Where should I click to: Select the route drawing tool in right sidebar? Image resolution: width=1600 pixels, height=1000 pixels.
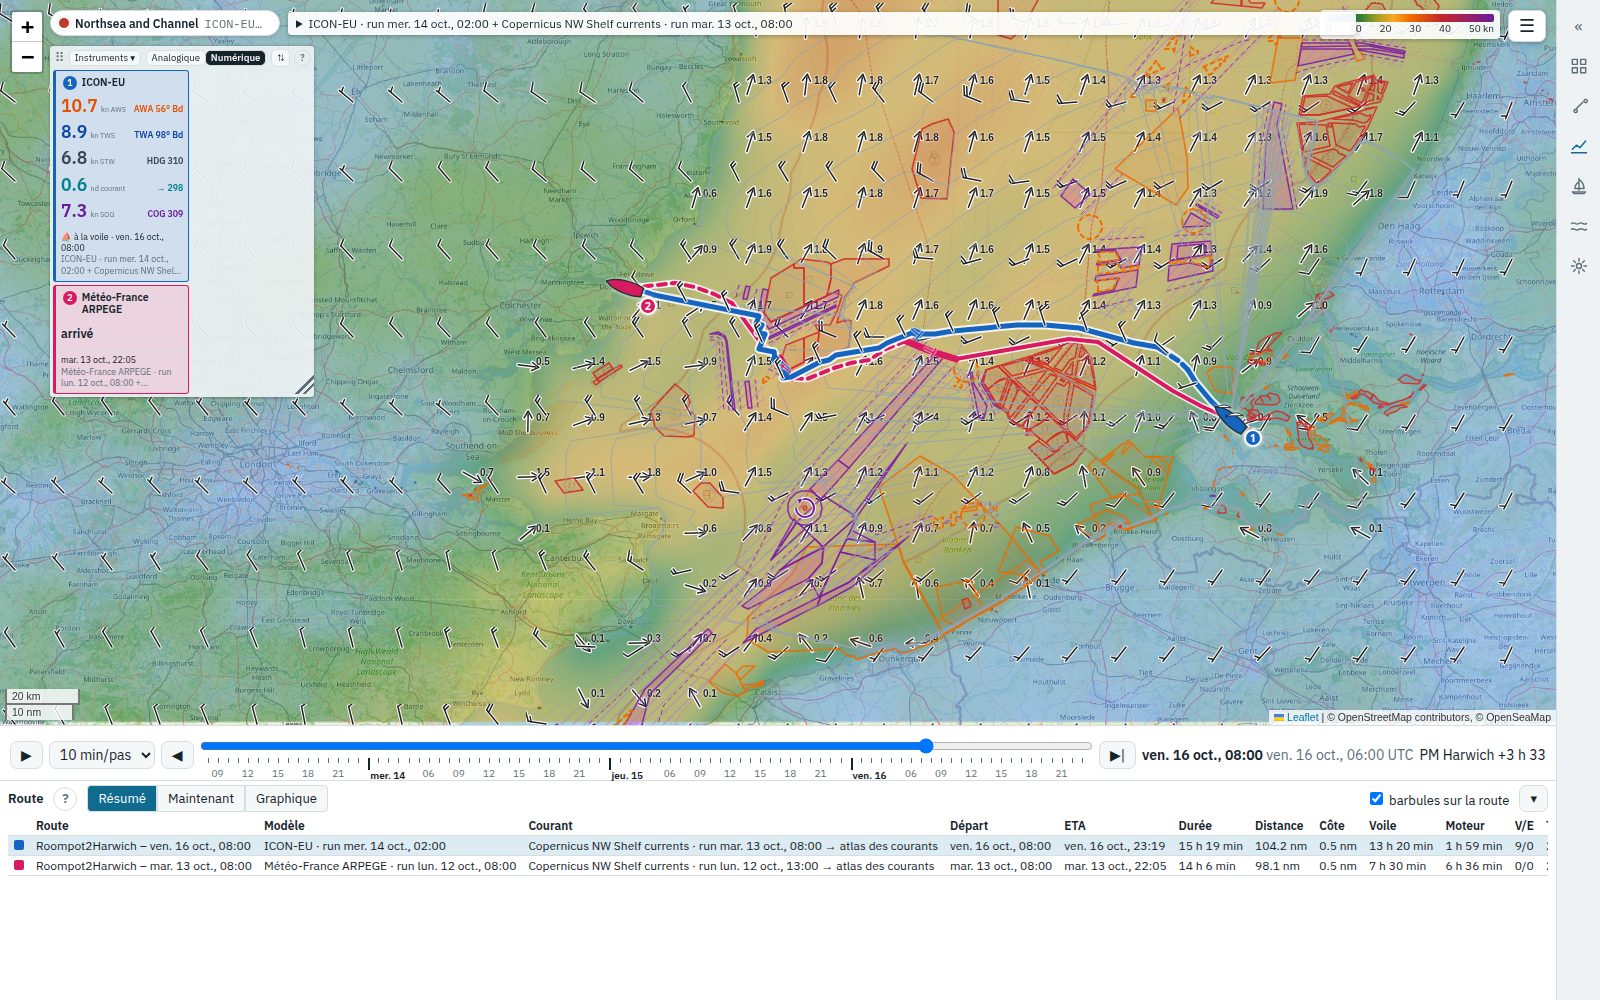(1579, 106)
